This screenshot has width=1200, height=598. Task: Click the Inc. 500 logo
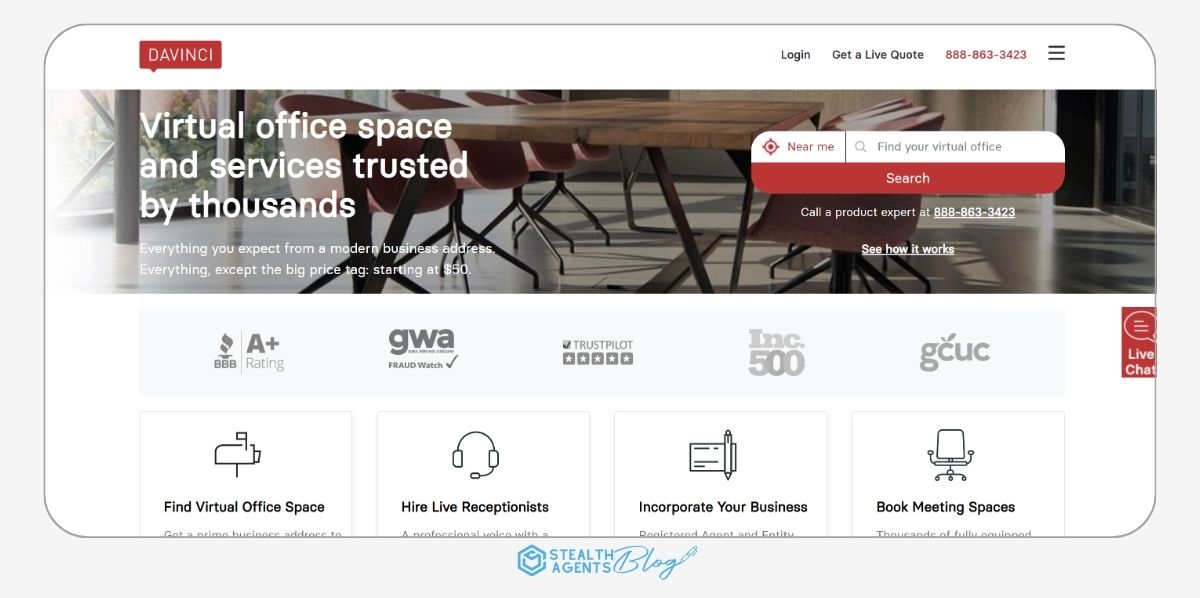tap(776, 352)
